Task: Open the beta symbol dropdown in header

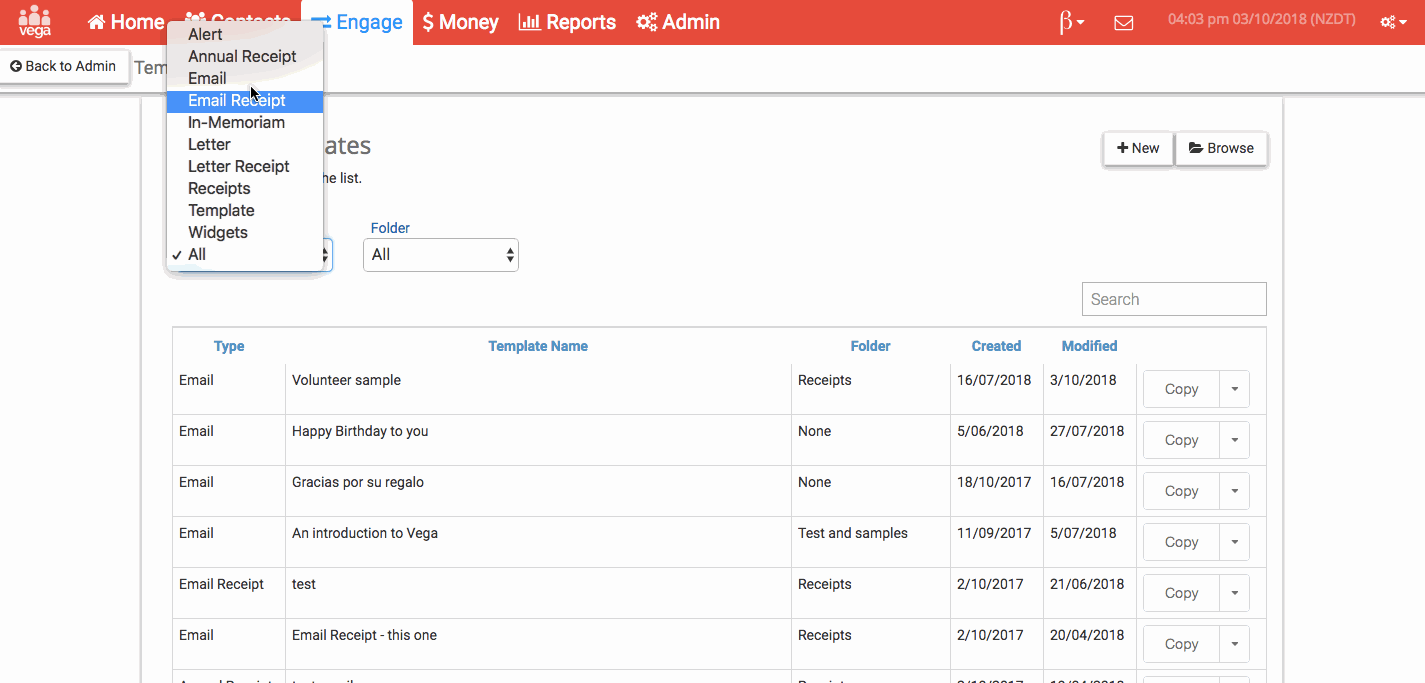Action: coord(1072,22)
